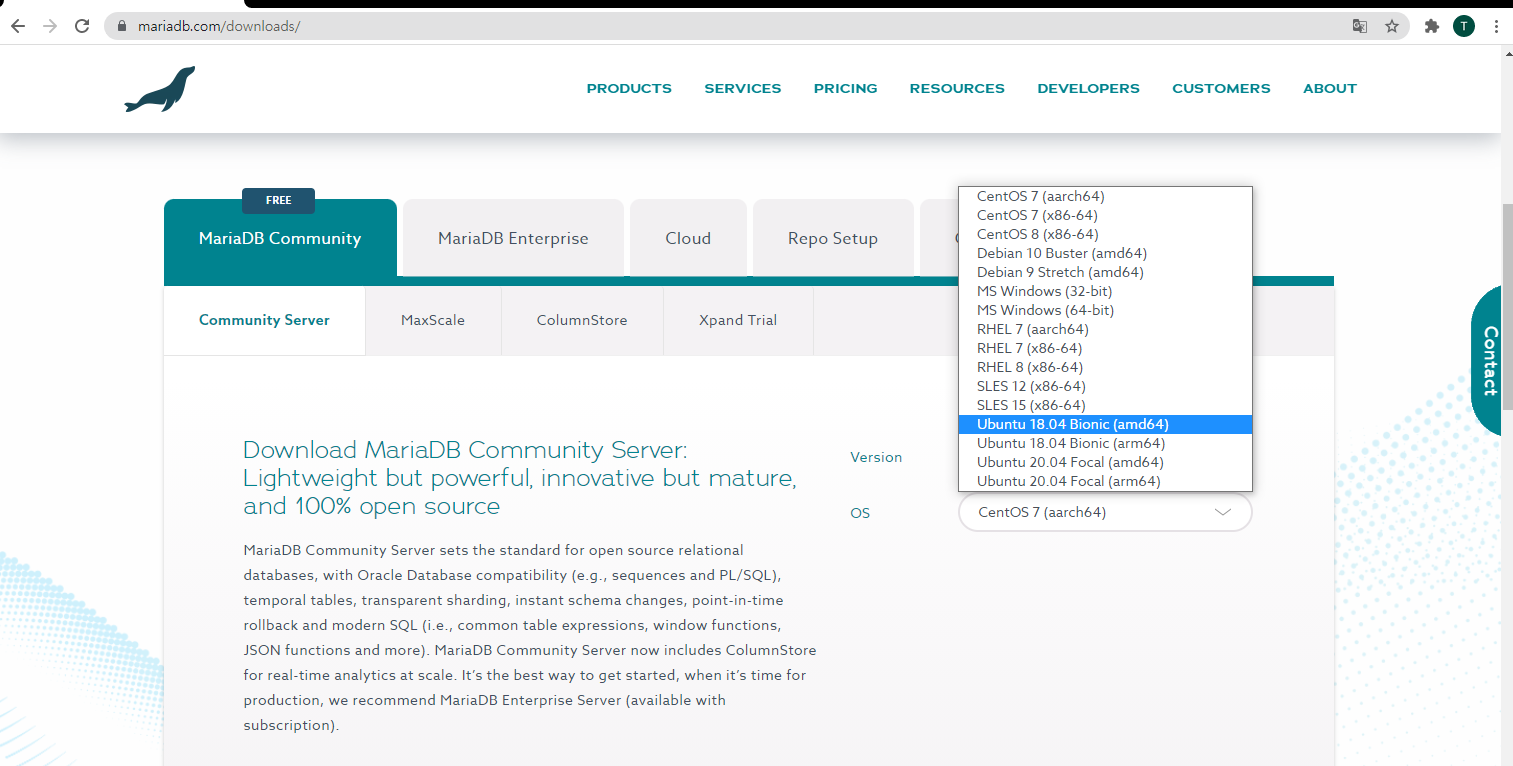Open the Contact side tab
Image resolution: width=1513 pixels, height=766 pixels.
1488,361
